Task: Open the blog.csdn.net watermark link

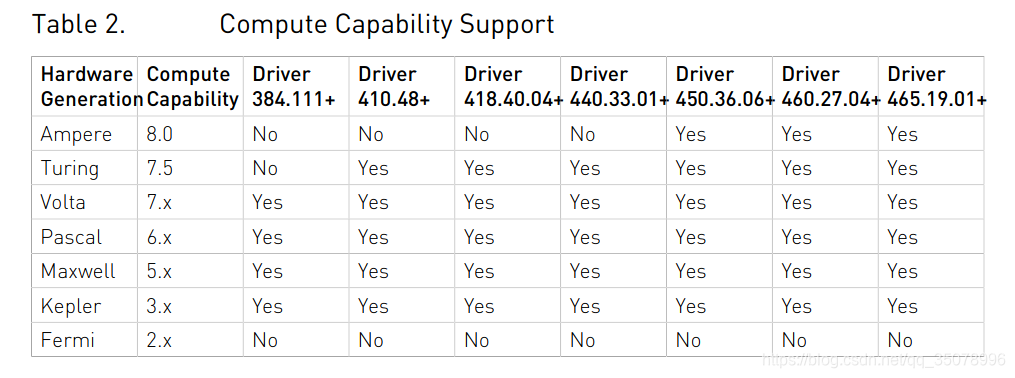Action: coord(883,359)
